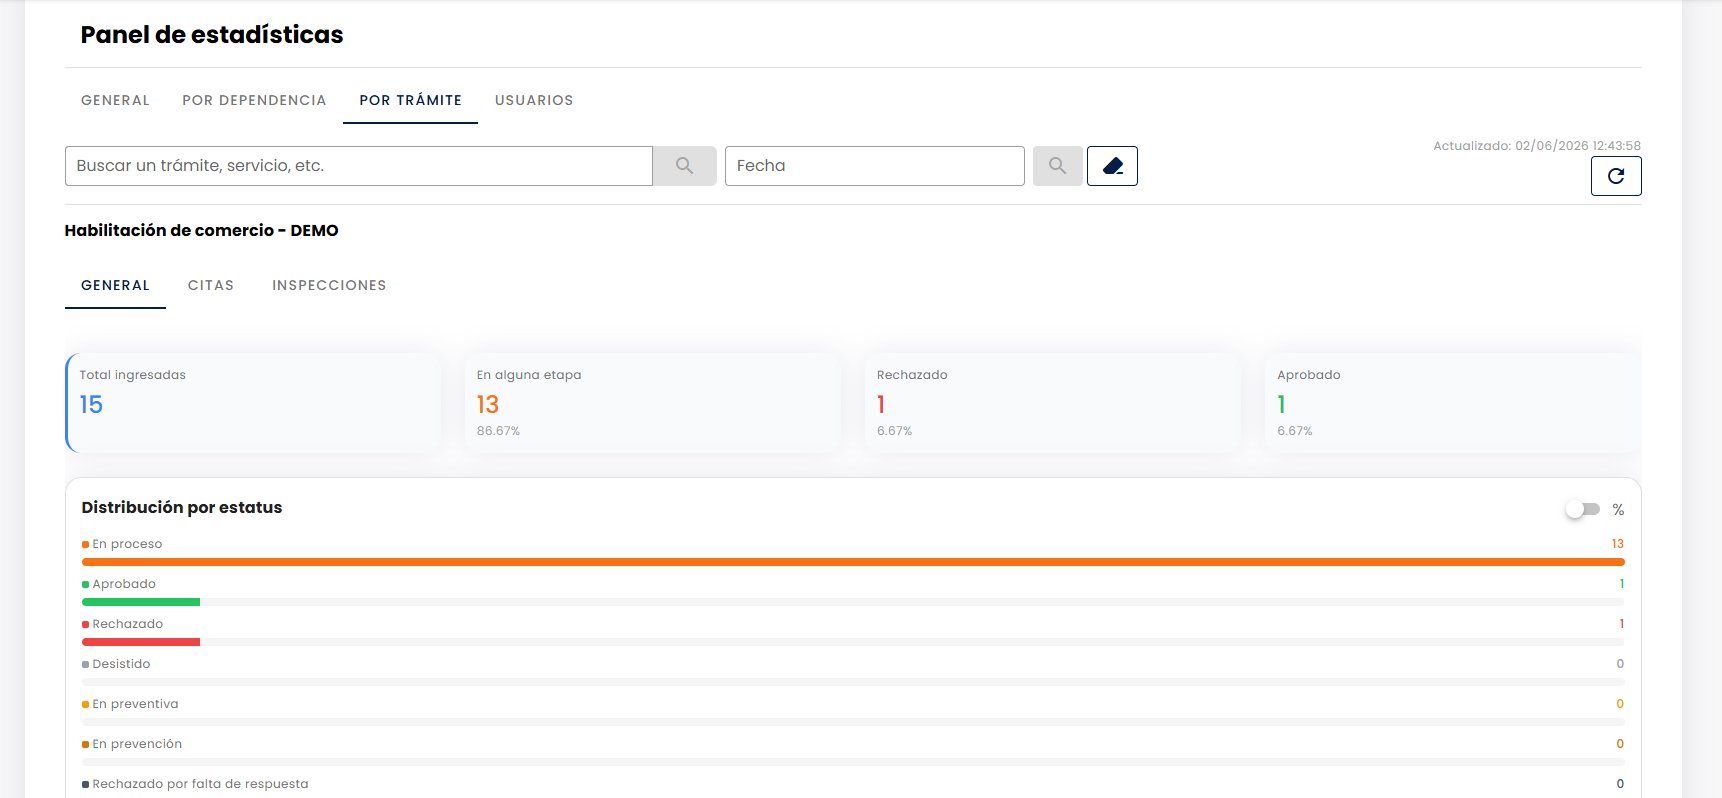The height and width of the screenshot is (798, 1722).
Task: Click the Aprobado summary card
Action: pyautogui.click(x=1453, y=403)
